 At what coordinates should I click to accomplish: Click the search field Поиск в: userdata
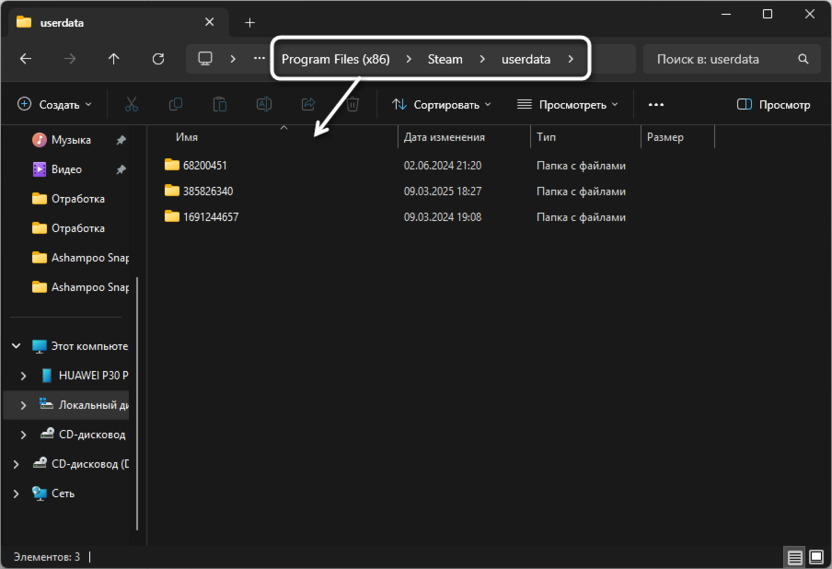[720, 59]
